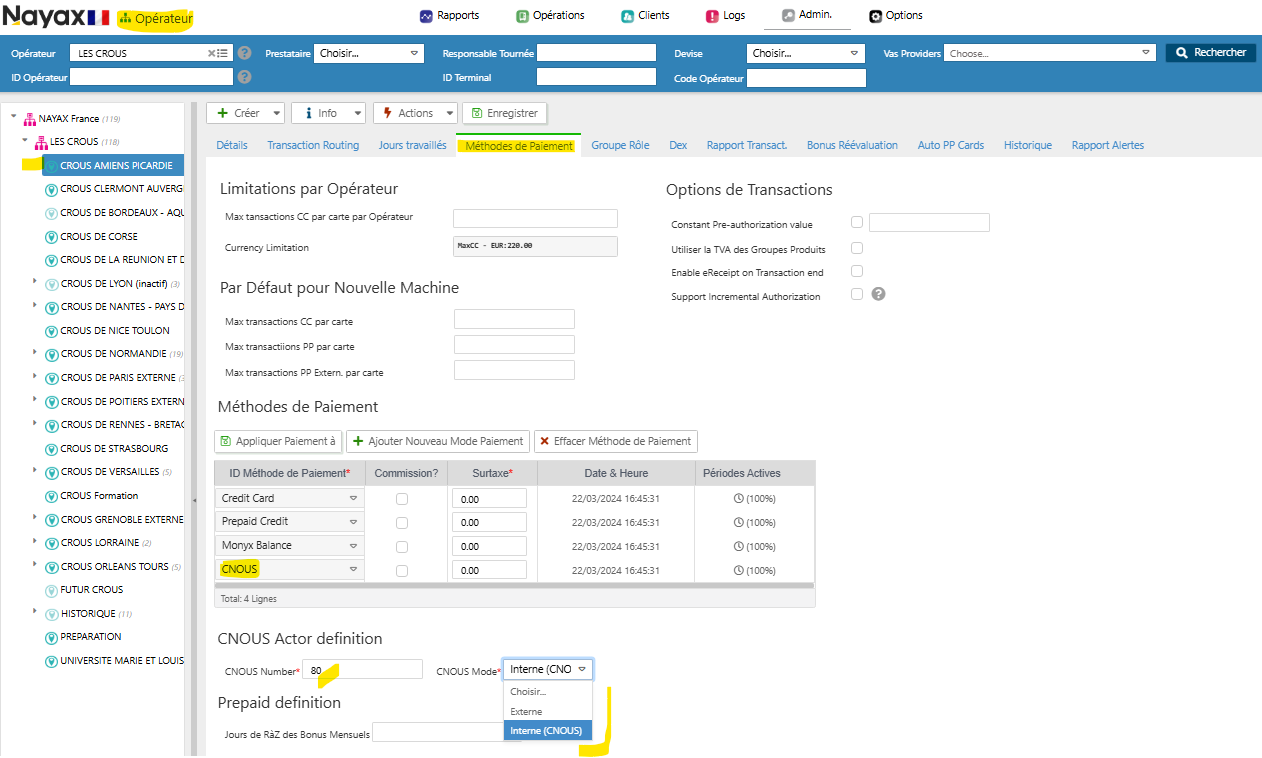Click the help icon beside Opérateur field
Viewport: 1262px width, 758px height.
244,53
